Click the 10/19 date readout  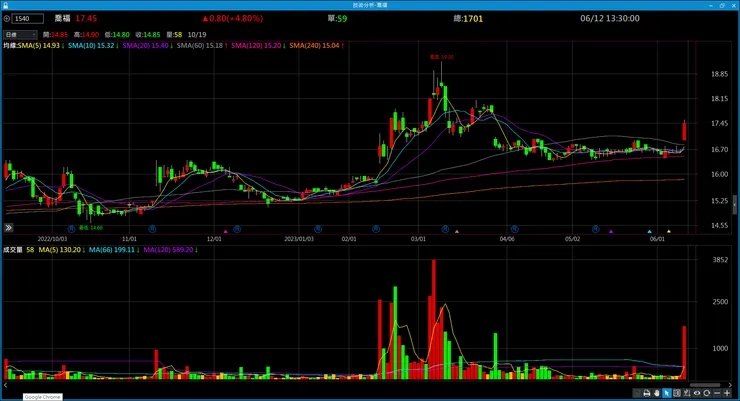[197, 34]
